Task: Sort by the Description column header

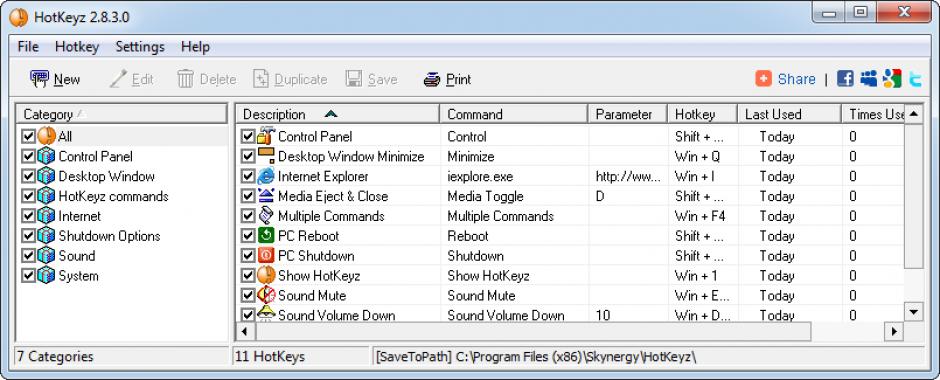Action: [338, 114]
